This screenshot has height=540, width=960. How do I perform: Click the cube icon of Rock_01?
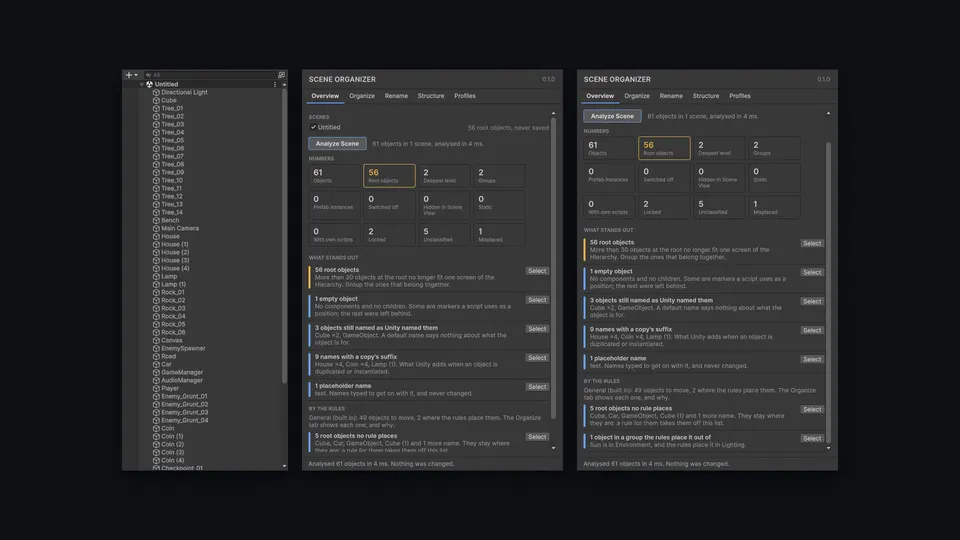point(156,292)
